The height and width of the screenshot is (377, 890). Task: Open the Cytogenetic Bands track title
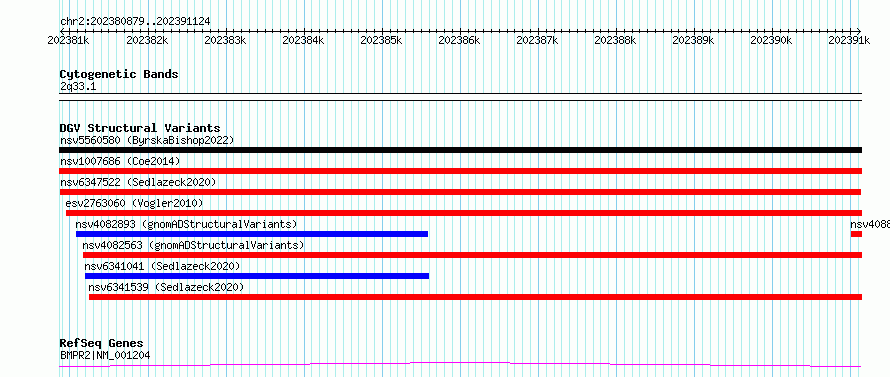point(119,74)
